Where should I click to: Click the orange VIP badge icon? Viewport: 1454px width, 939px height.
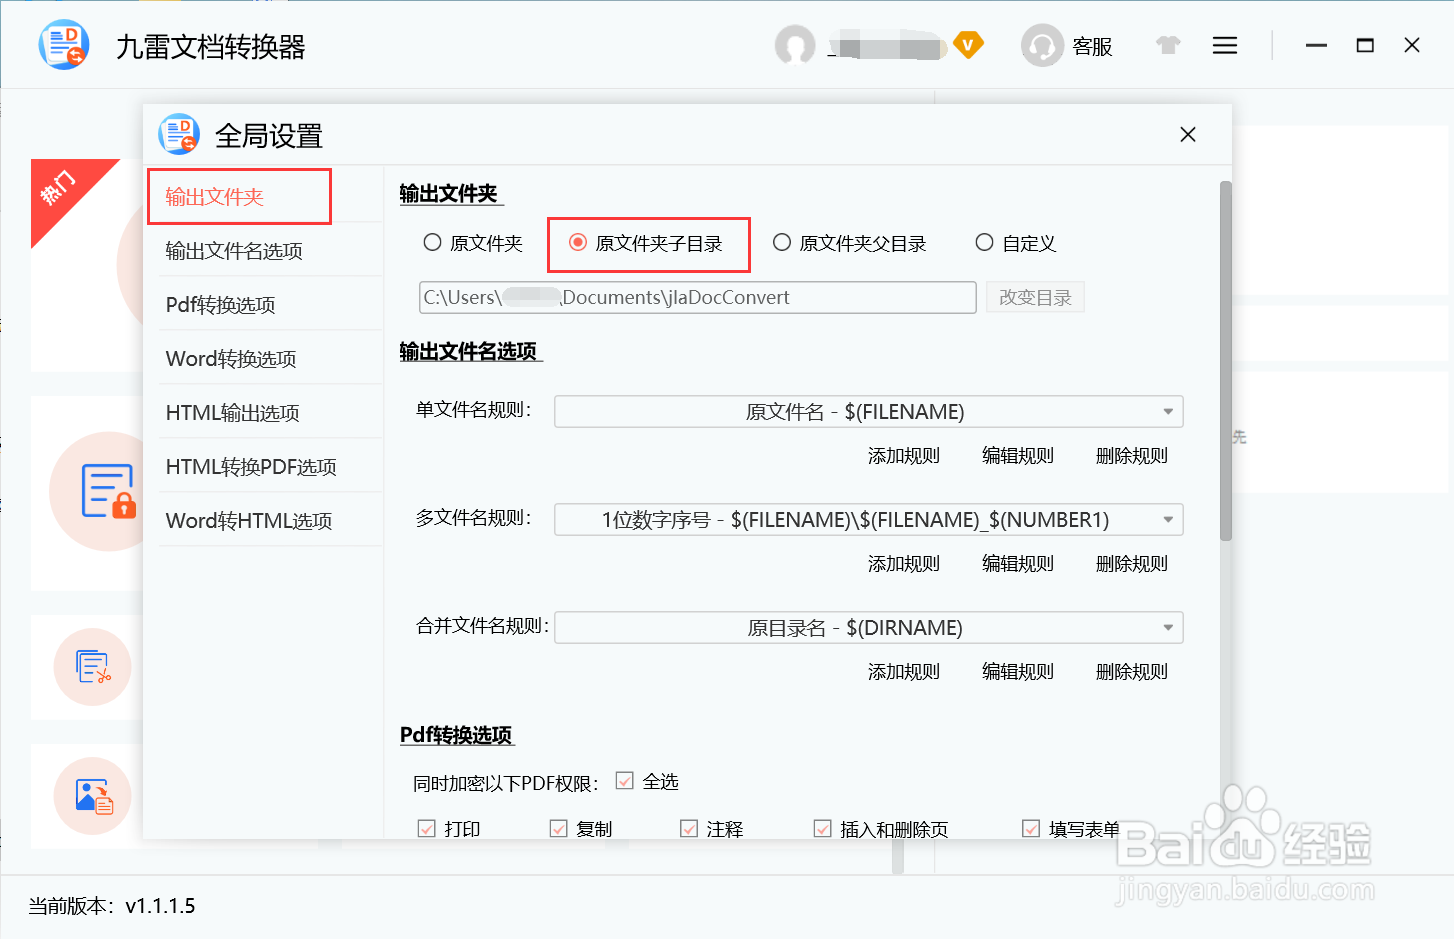pyautogui.click(x=968, y=44)
